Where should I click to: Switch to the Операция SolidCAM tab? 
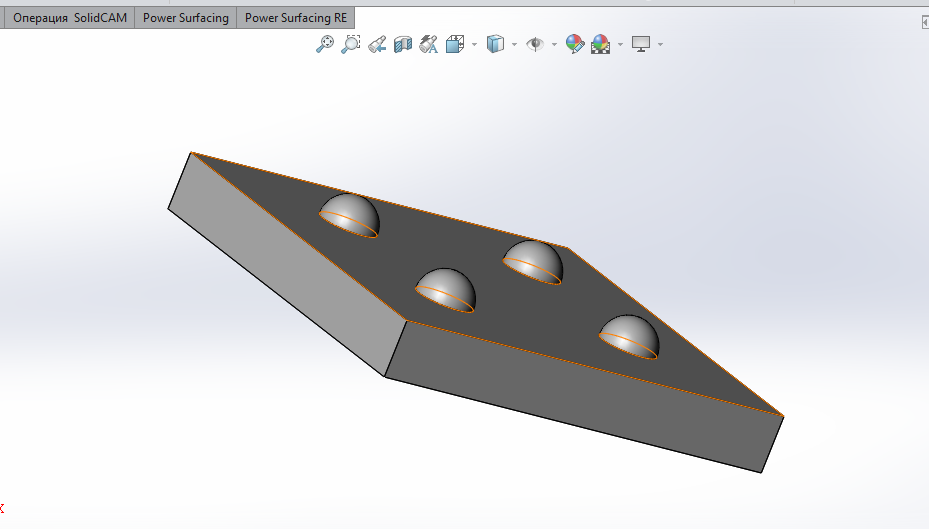[70, 18]
